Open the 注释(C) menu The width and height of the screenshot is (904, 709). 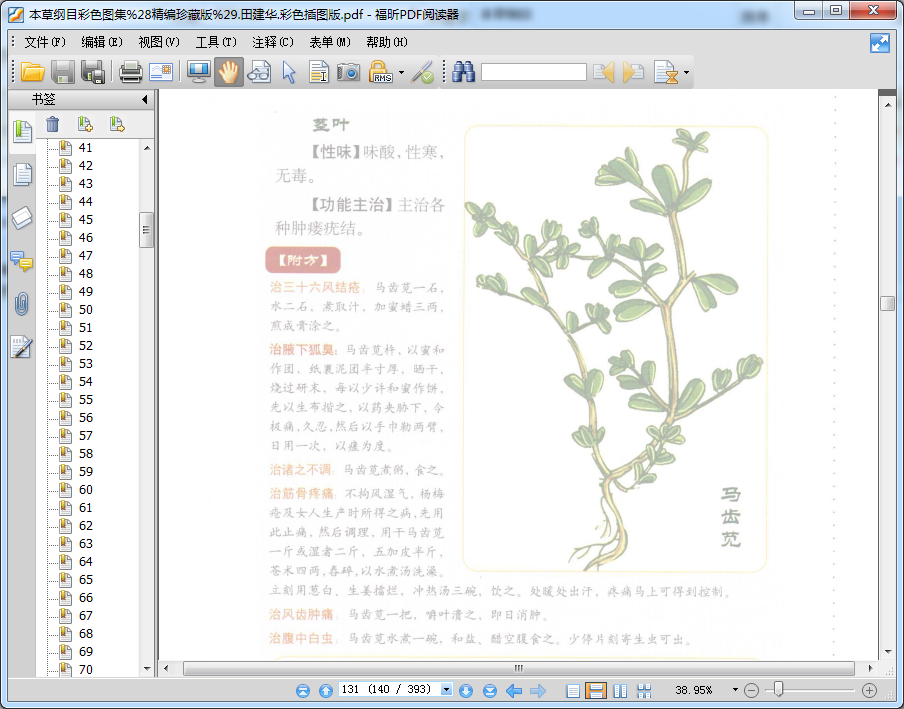point(273,42)
